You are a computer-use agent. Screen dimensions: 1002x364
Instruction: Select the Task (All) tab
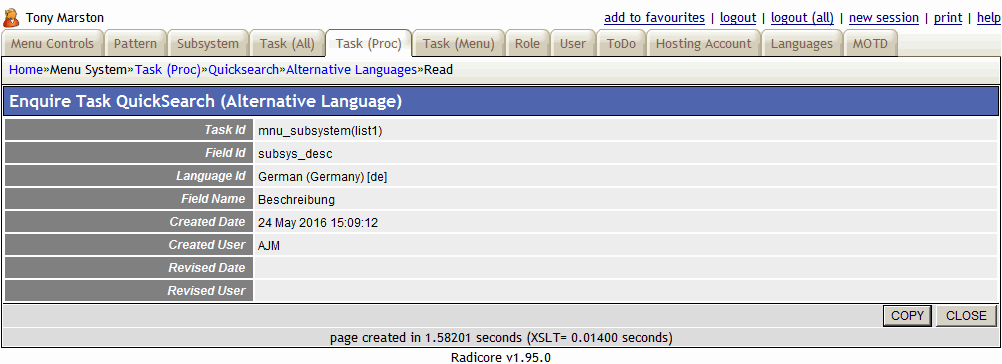(x=287, y=44)
